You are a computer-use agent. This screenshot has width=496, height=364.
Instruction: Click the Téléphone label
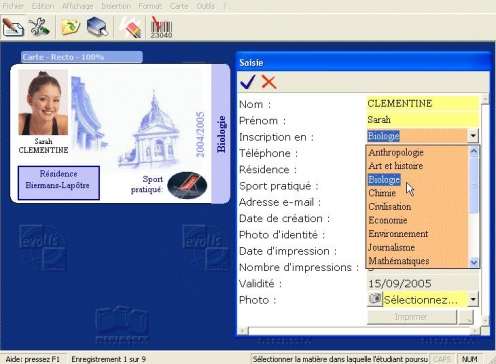(268, 153)
